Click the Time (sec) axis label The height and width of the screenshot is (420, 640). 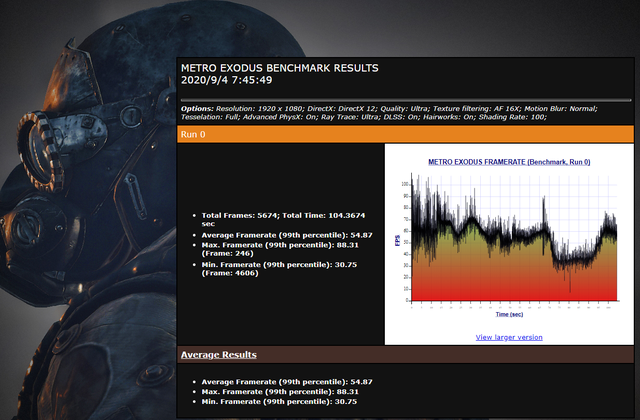(x=509, y=314)
